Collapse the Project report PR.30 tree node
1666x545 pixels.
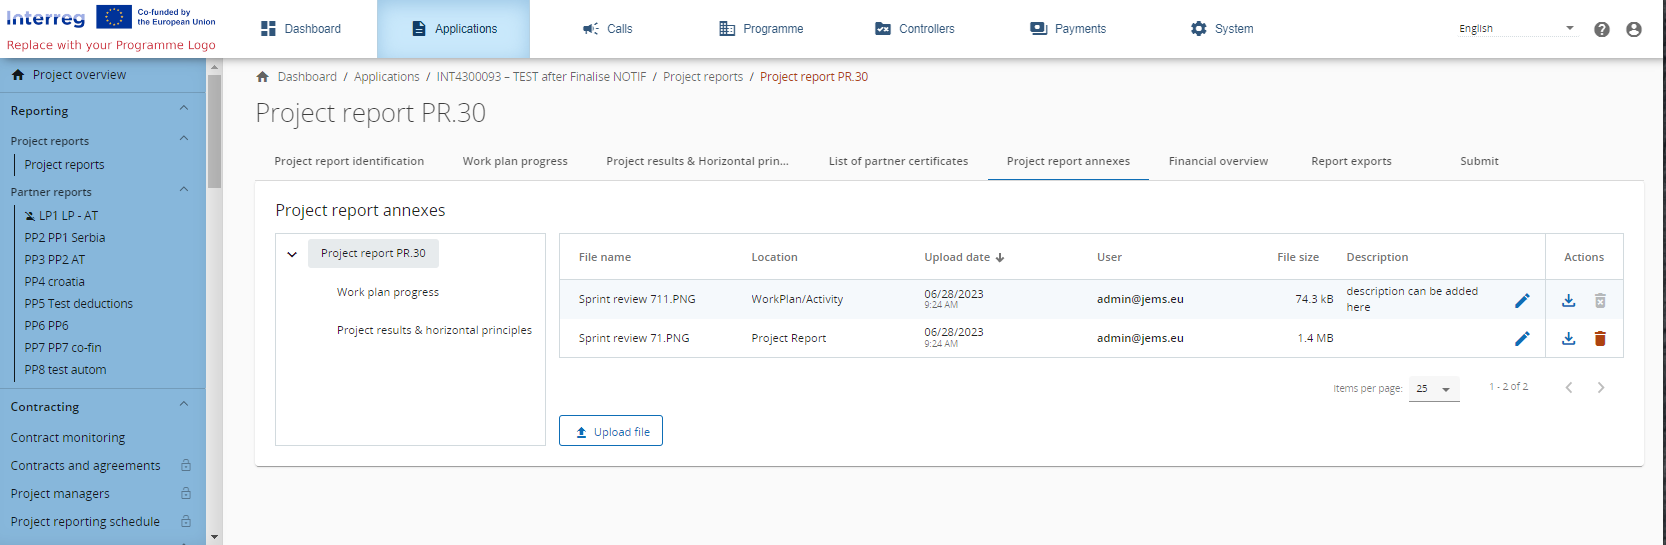coord(292,254)
